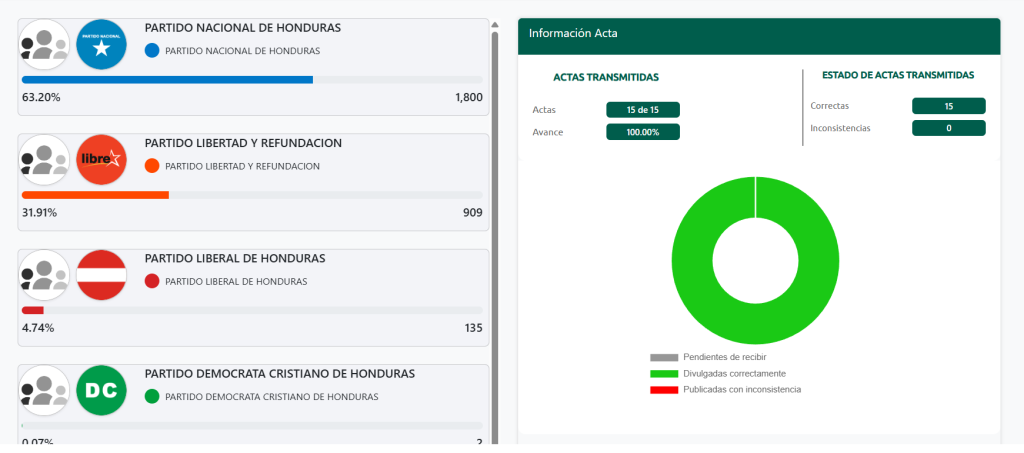Viewport: 1024px width, 453px height.
Task: Click the 'Actas' label
Action: click(544, 110)
